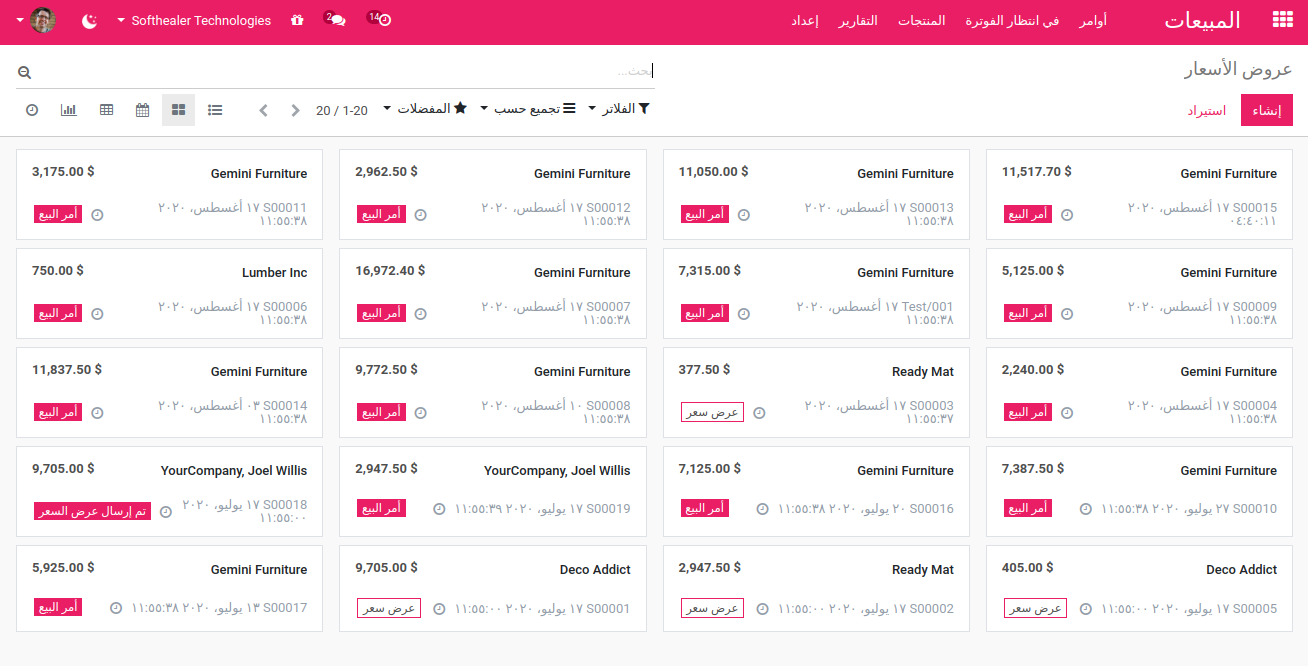1308x666 pixels.
Task: Click إنشاء create button
Action: point(1267,110)
